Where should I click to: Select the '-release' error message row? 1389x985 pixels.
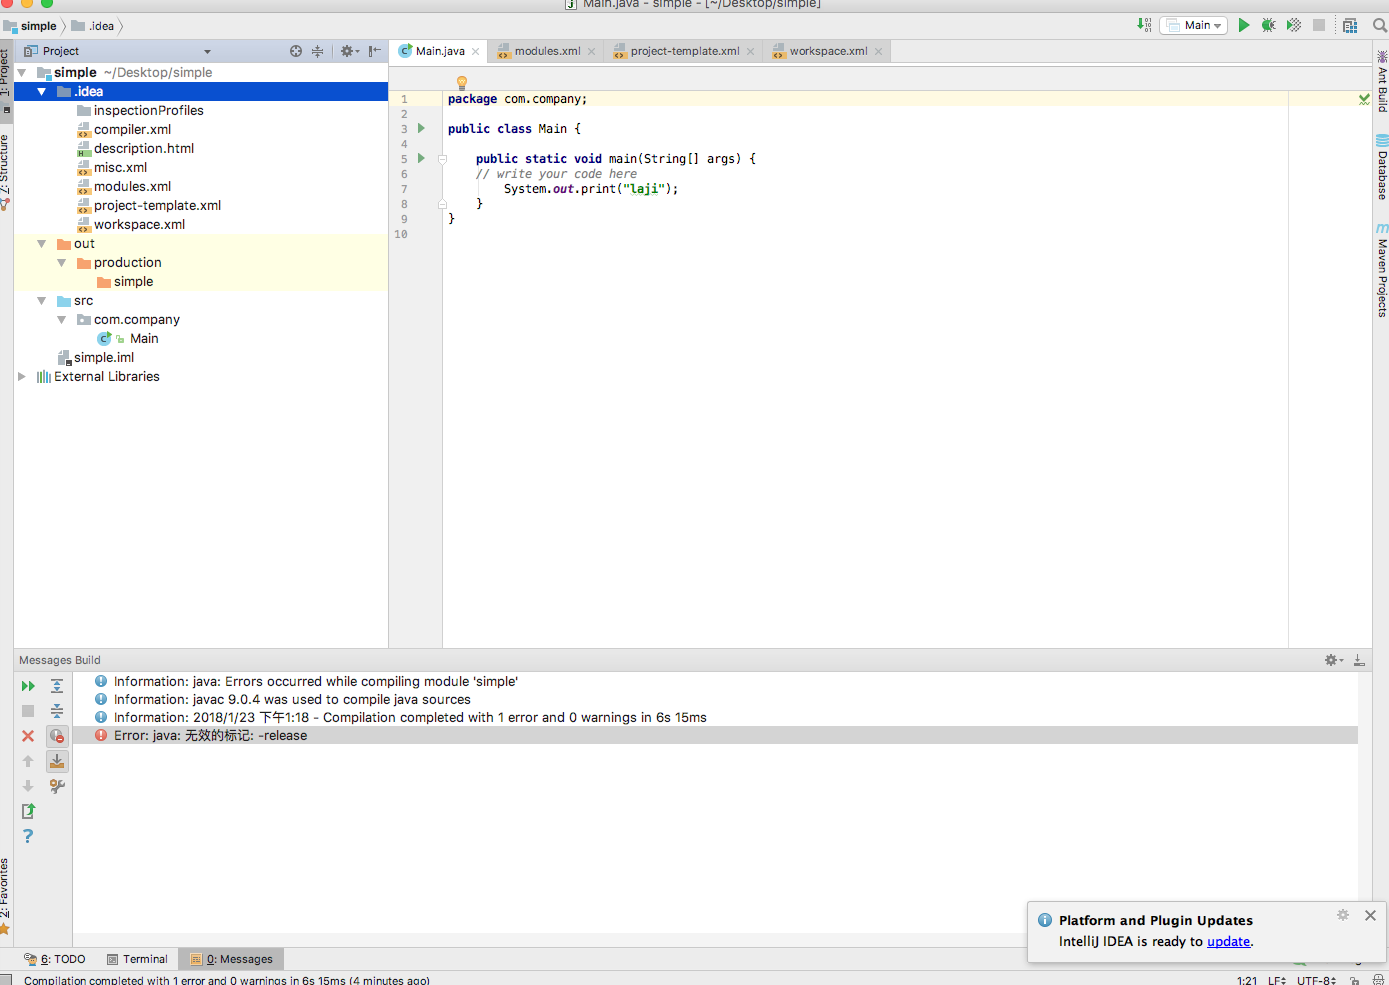(715, 736)
